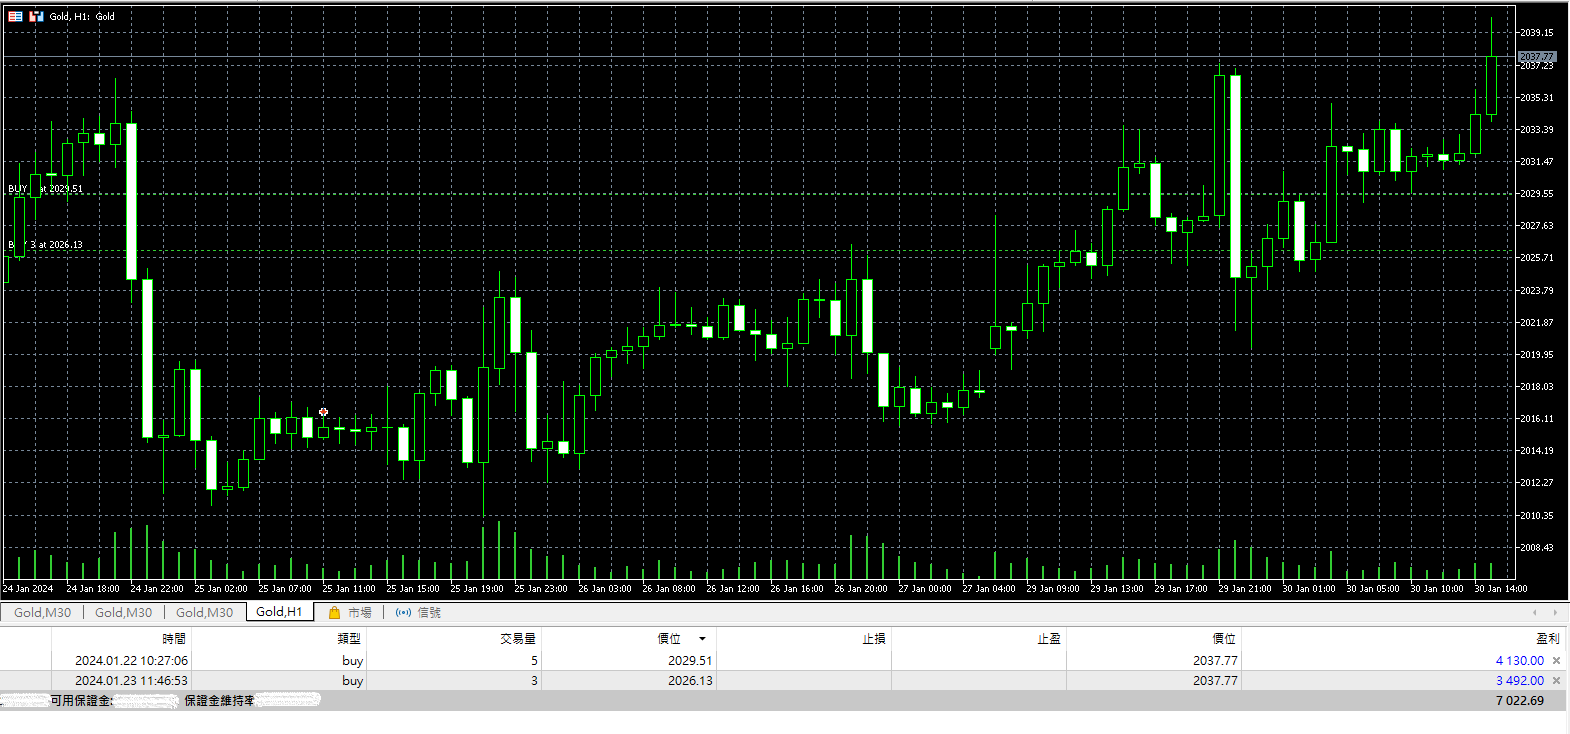The height and width of the screenshot is (734, 1570).
Task: Click the chart title Gold, H1: Gold
Action: pyautogui.click(x=82, y=16)
